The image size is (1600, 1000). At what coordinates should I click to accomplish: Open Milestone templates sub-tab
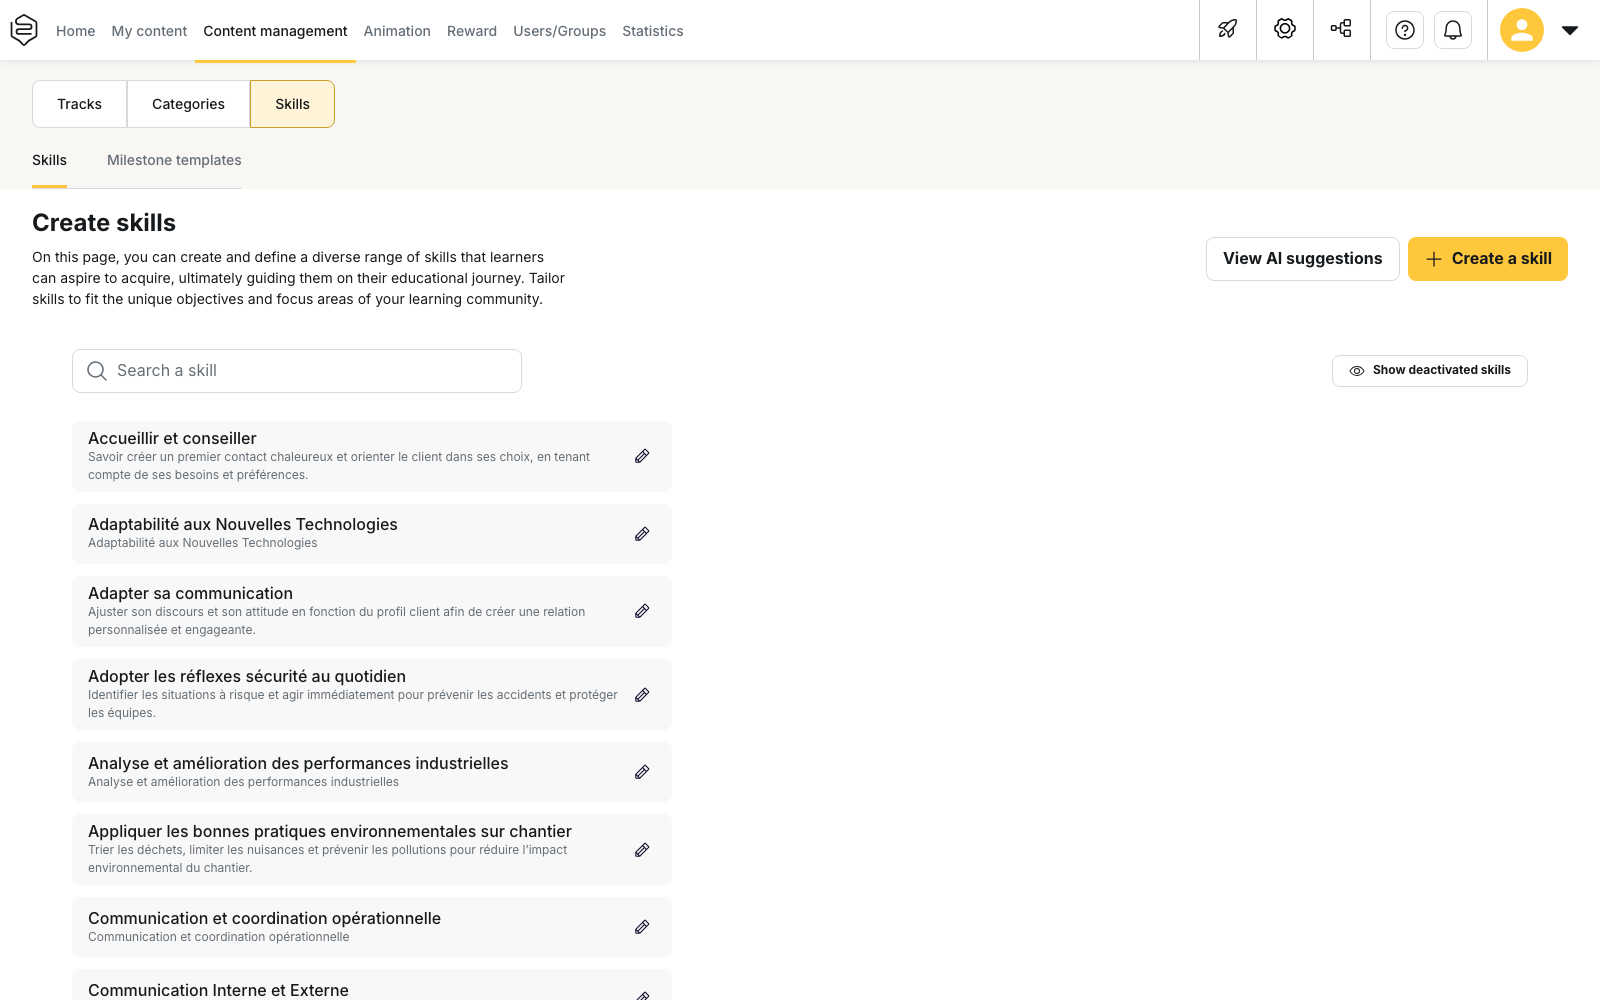174,160
